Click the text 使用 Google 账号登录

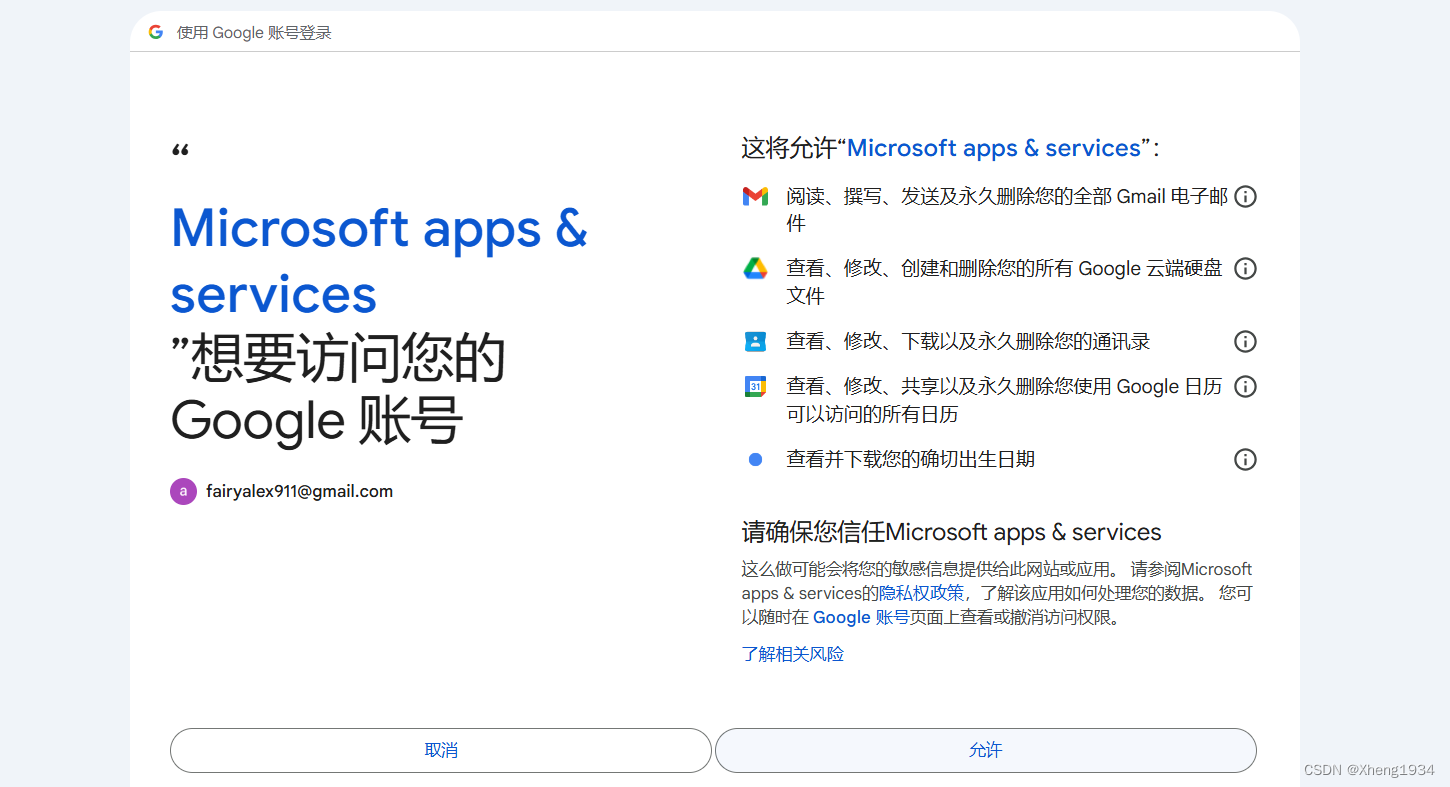(254, 33)
